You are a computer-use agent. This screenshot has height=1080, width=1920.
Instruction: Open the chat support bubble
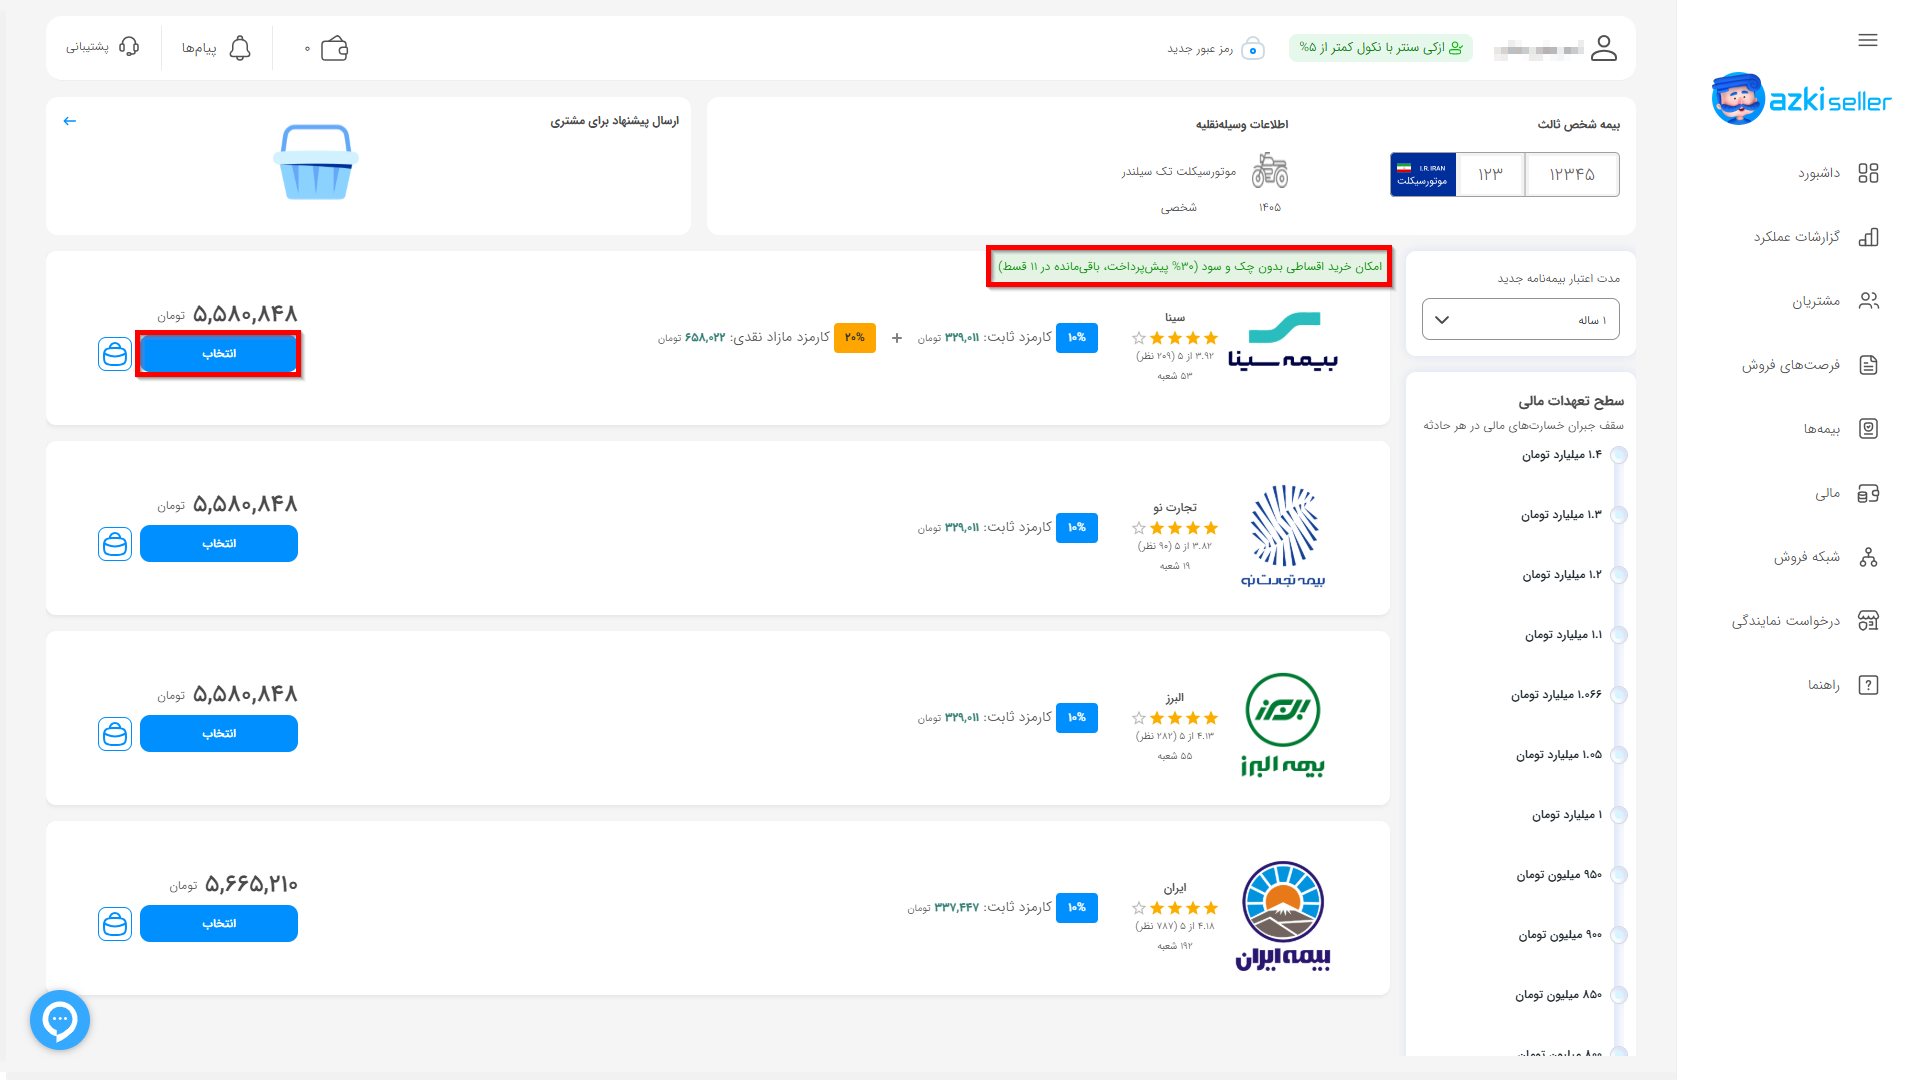pos(60,1020)
